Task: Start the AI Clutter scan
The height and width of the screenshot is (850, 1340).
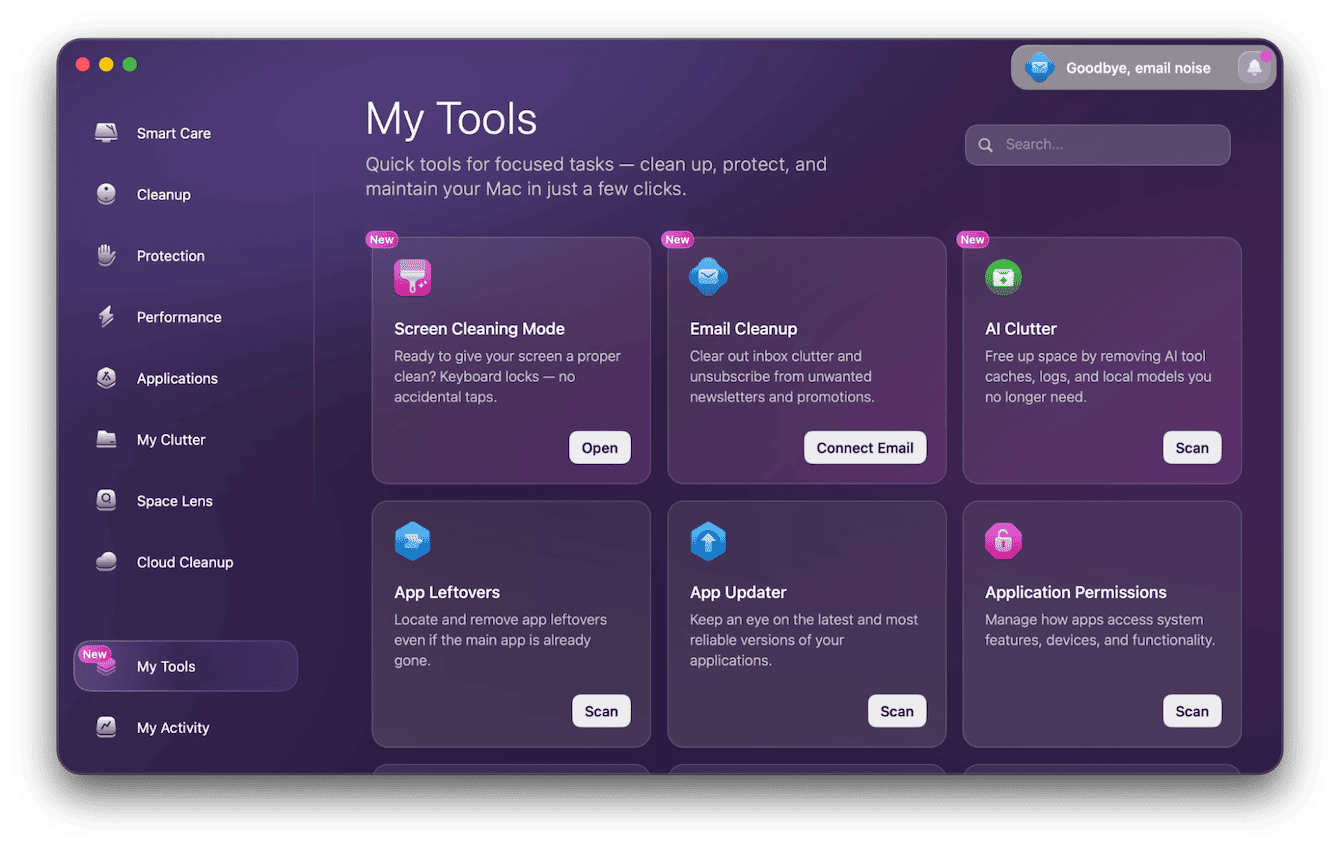Action: (1192, 447)
